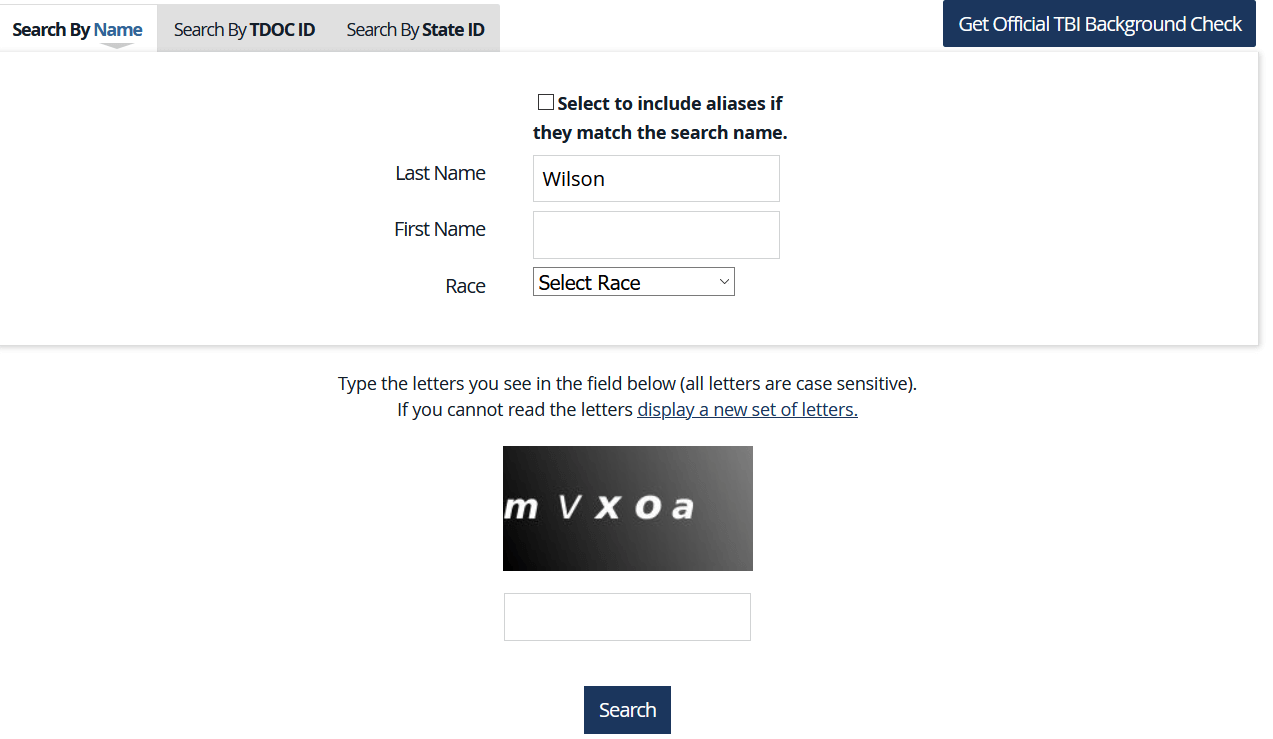
Task: Click the Race label
Action: 465,286
